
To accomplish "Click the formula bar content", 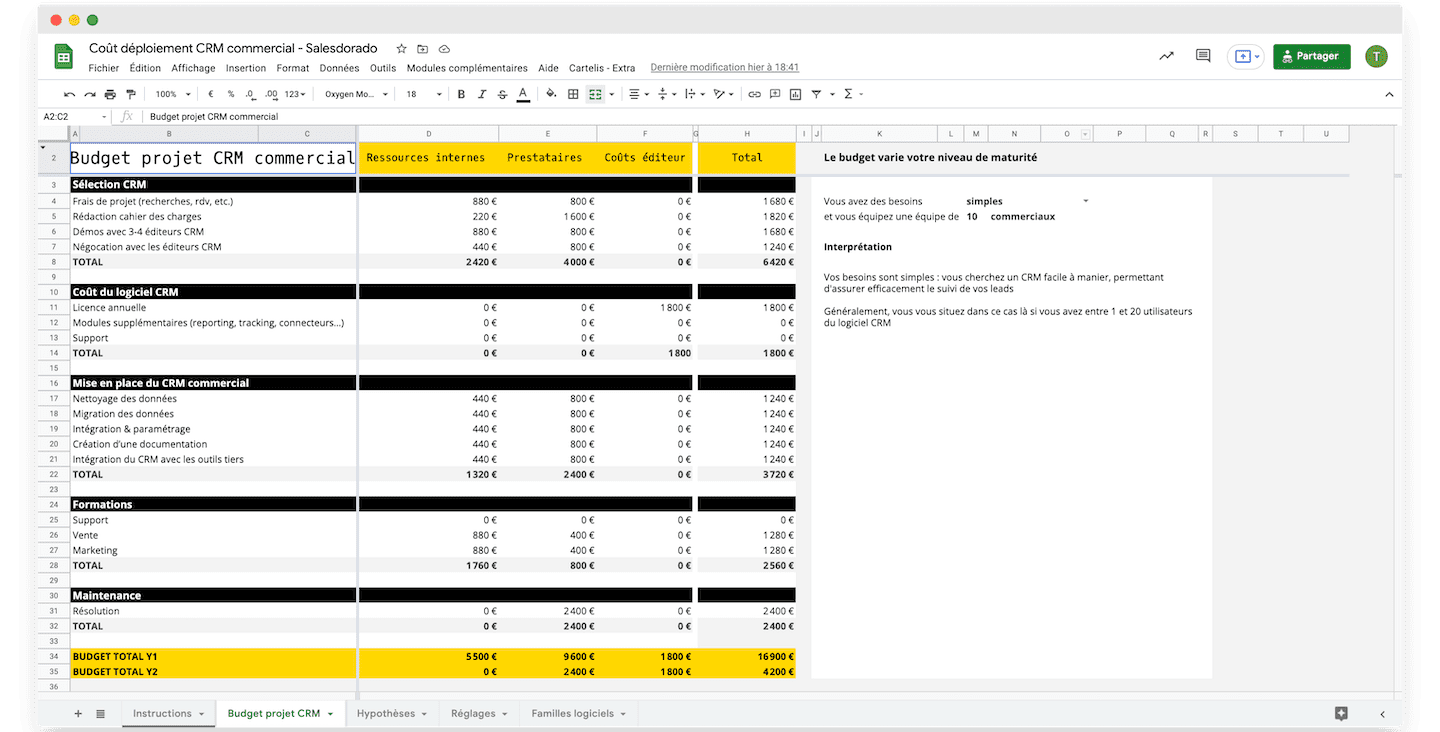I will click(x=214, y=117).
